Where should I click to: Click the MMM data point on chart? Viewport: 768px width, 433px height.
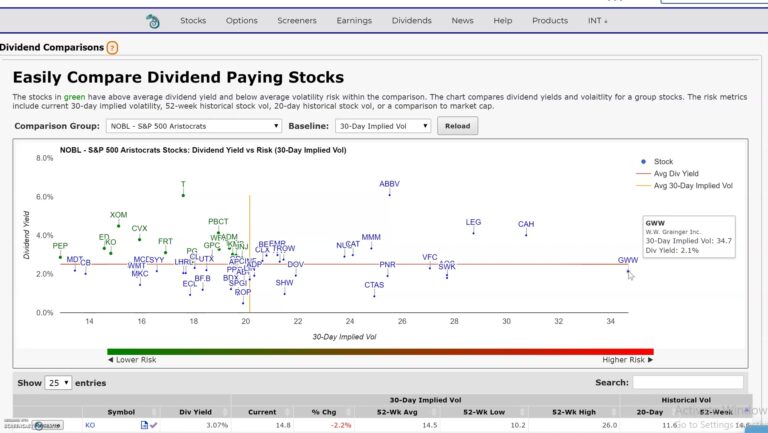[371, 248]
